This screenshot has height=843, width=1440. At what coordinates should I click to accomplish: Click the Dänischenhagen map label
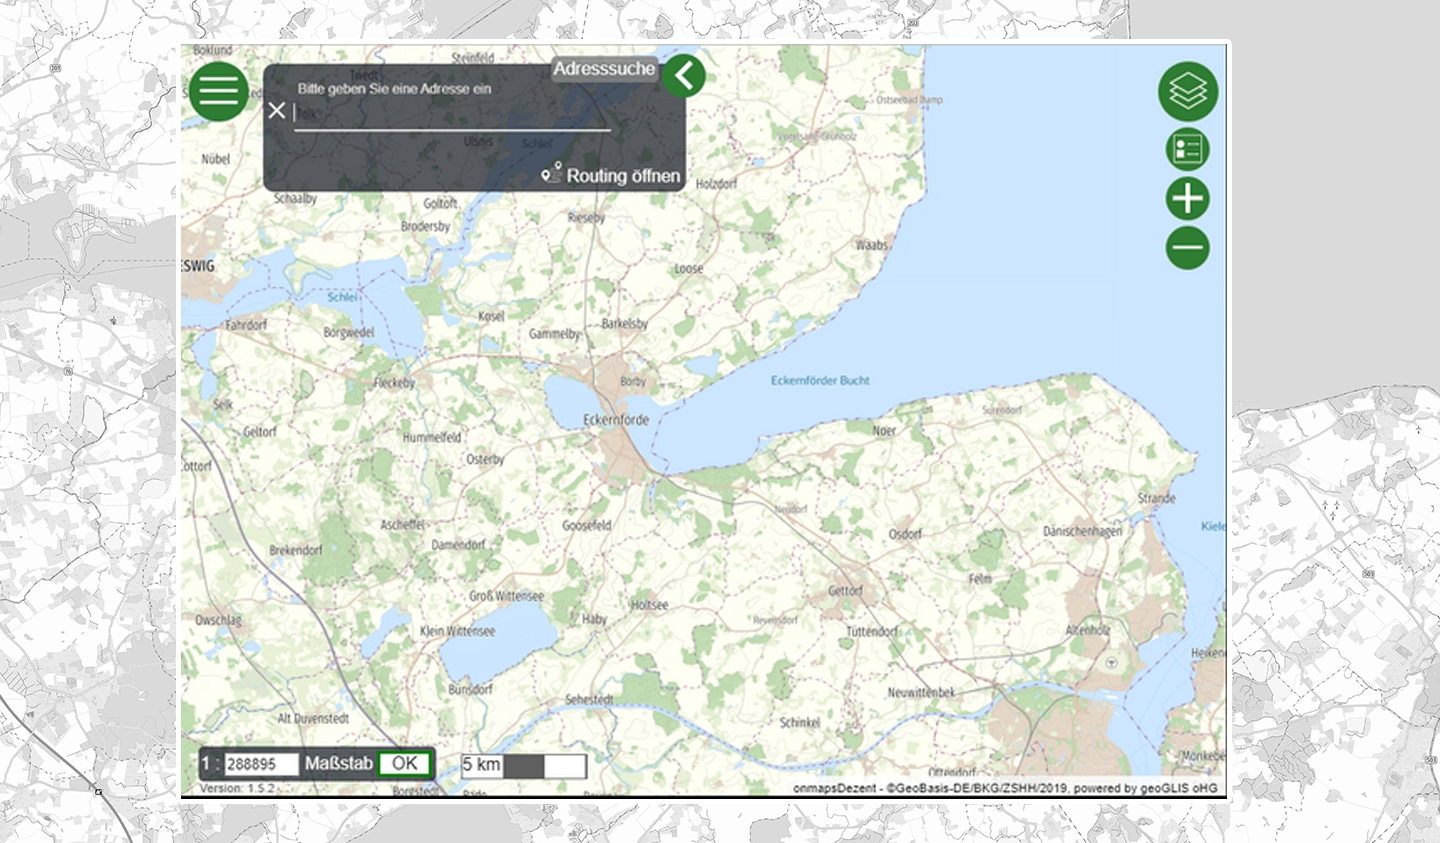click(x=1082, y=531)
